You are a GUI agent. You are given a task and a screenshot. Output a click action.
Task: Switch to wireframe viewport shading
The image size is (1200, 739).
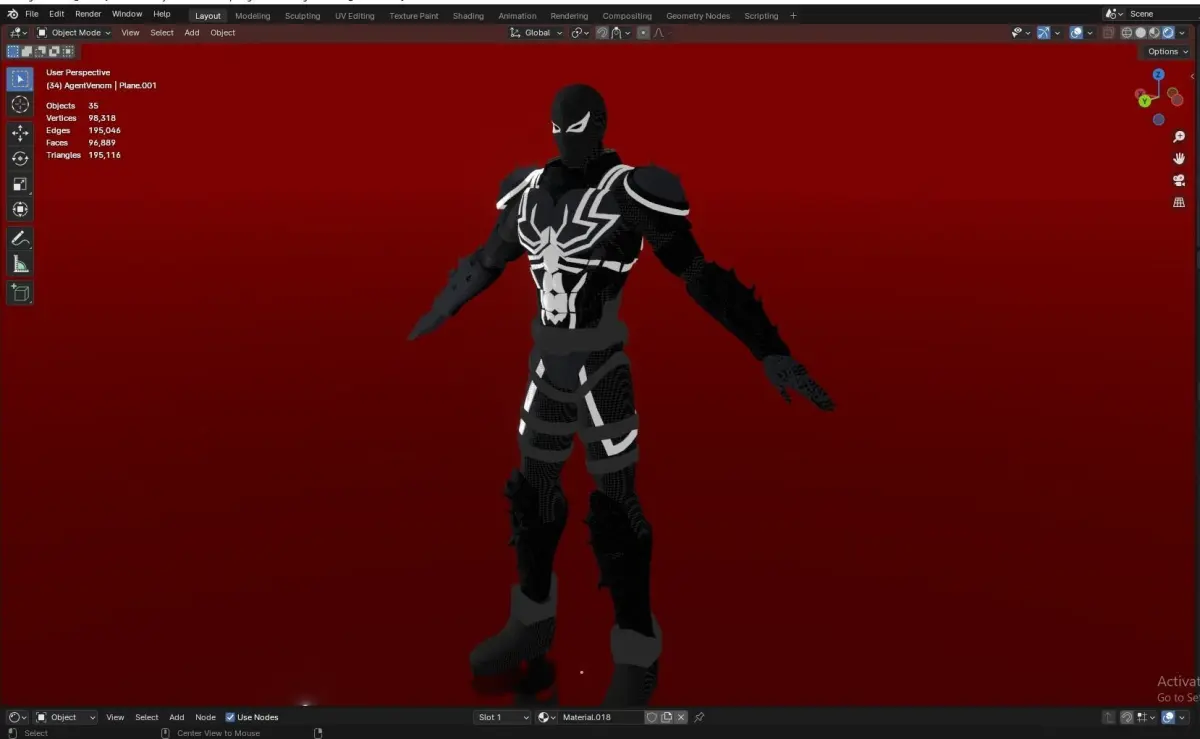[1127, 33]
